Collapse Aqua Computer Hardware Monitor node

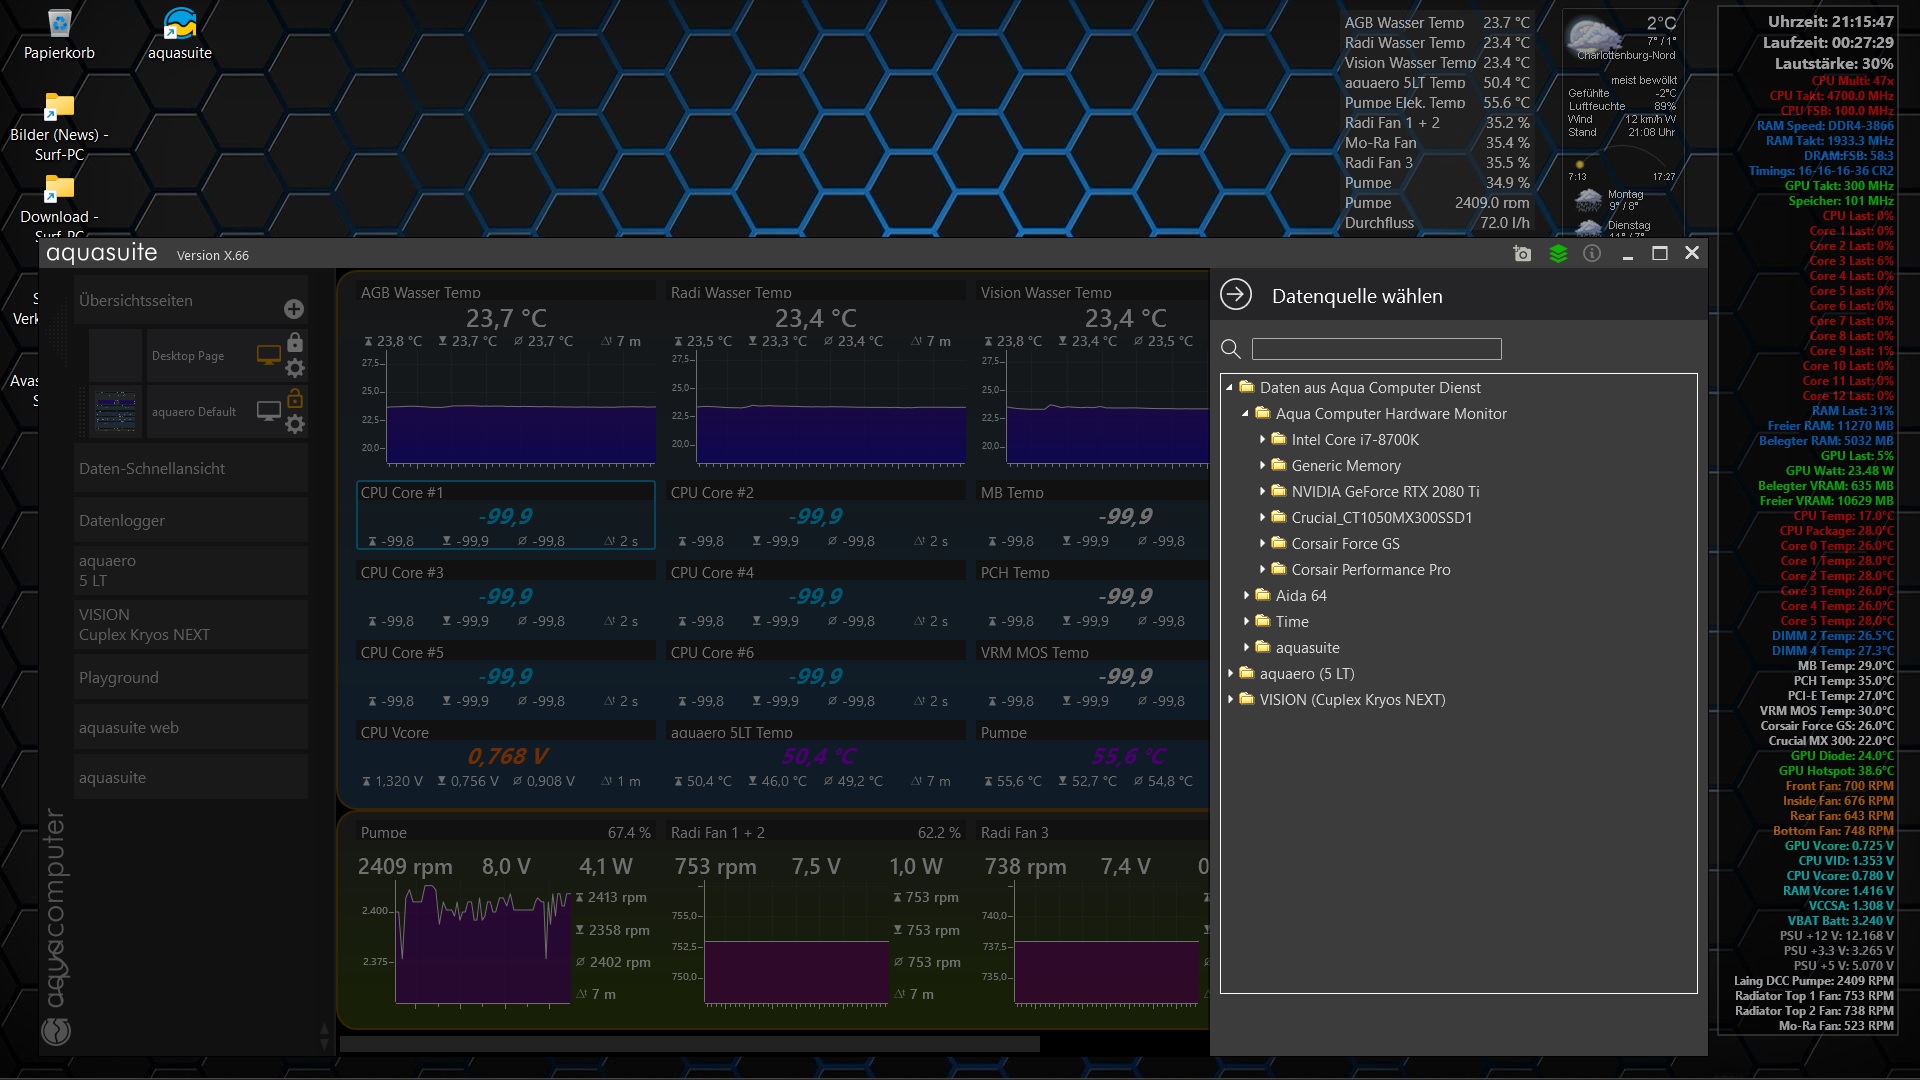(x=1246, y=414)
